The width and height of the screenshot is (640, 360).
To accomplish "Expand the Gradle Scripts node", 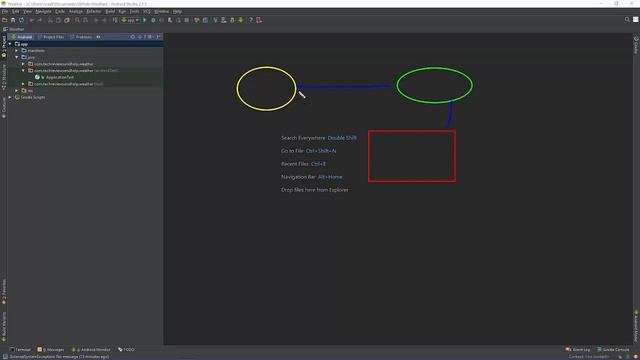I will [x=10, y=97].
